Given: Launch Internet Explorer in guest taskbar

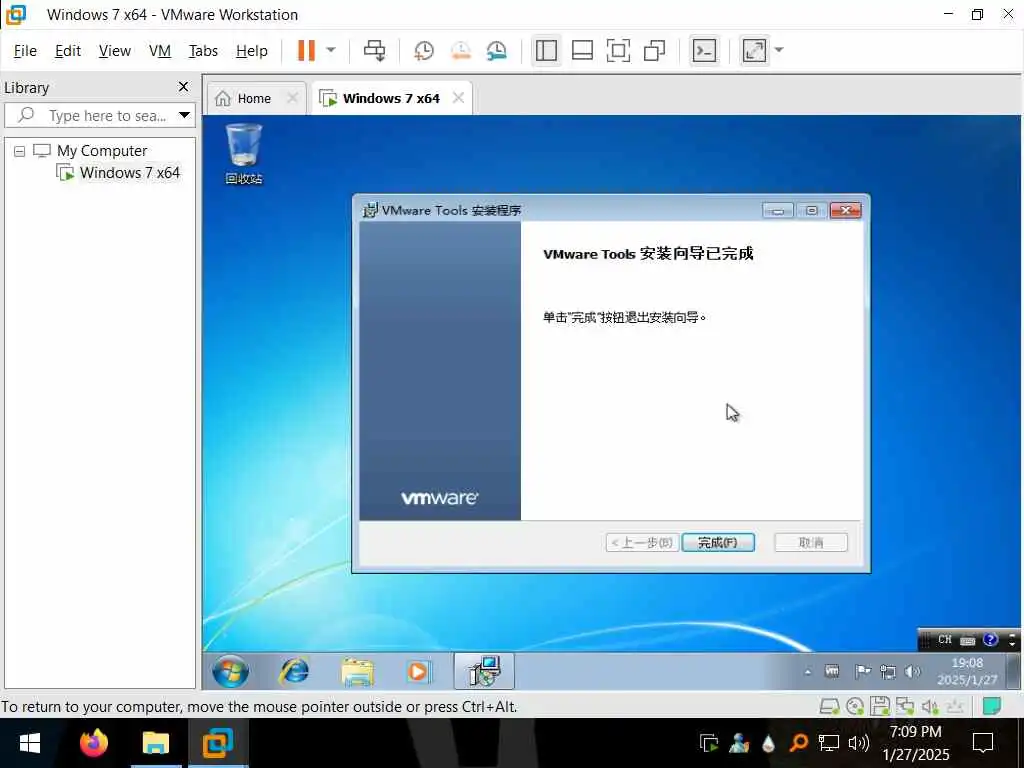Looking at the screenshot, I should tap(294, 671).
